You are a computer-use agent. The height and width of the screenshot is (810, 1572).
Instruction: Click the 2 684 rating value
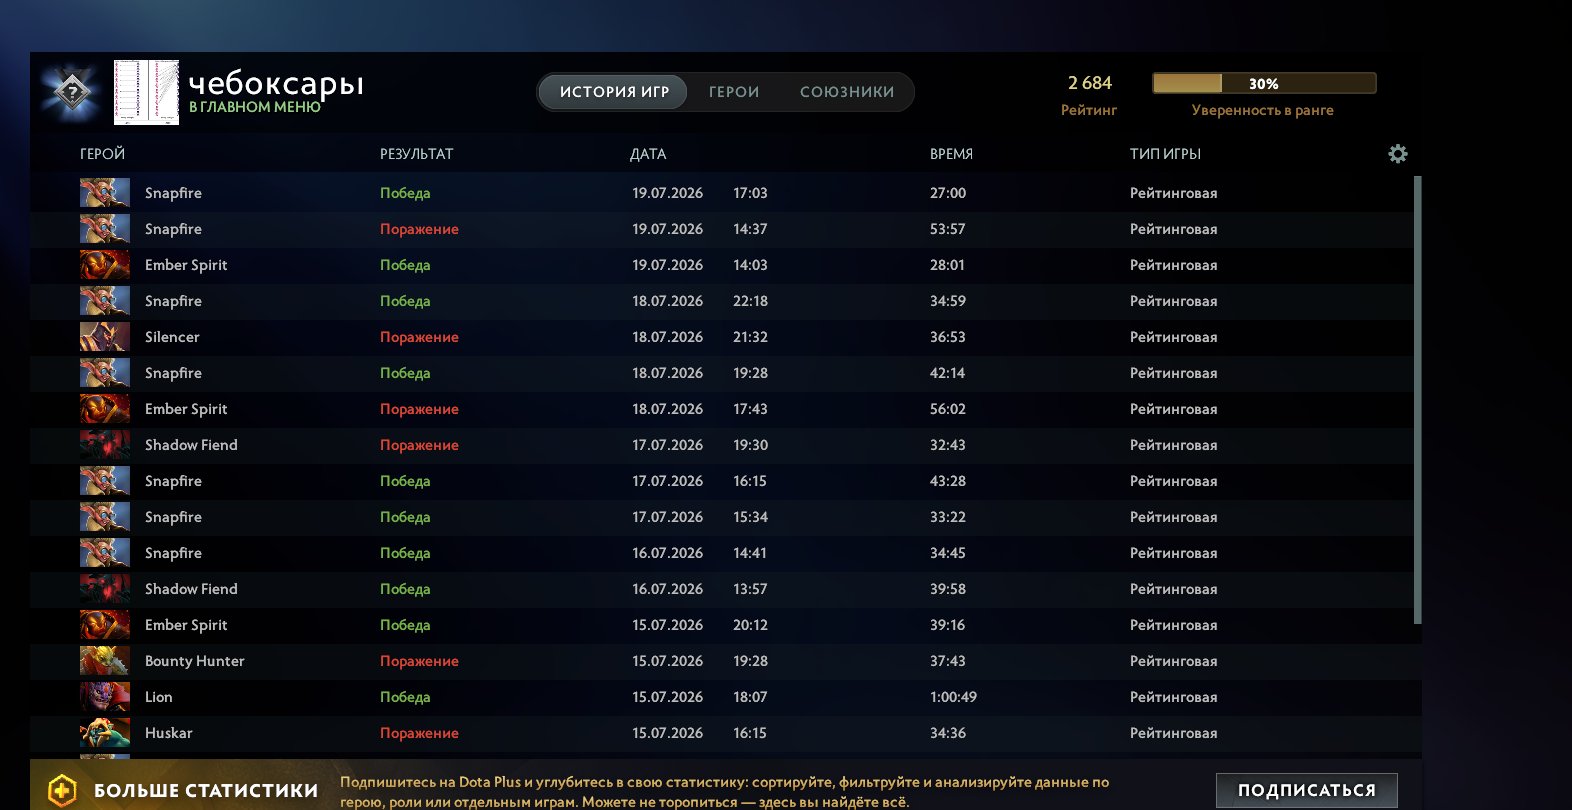coord(1090,83)
